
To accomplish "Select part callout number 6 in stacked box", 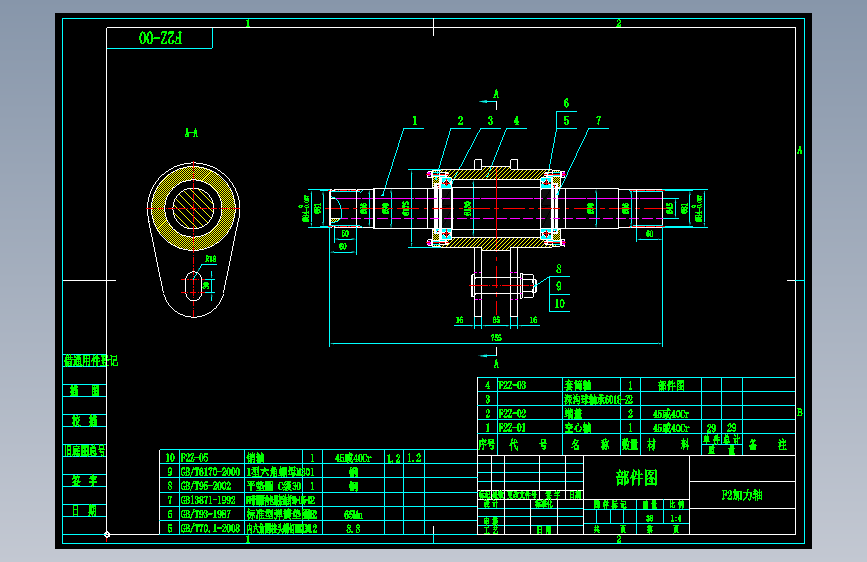I will point(566,103).
